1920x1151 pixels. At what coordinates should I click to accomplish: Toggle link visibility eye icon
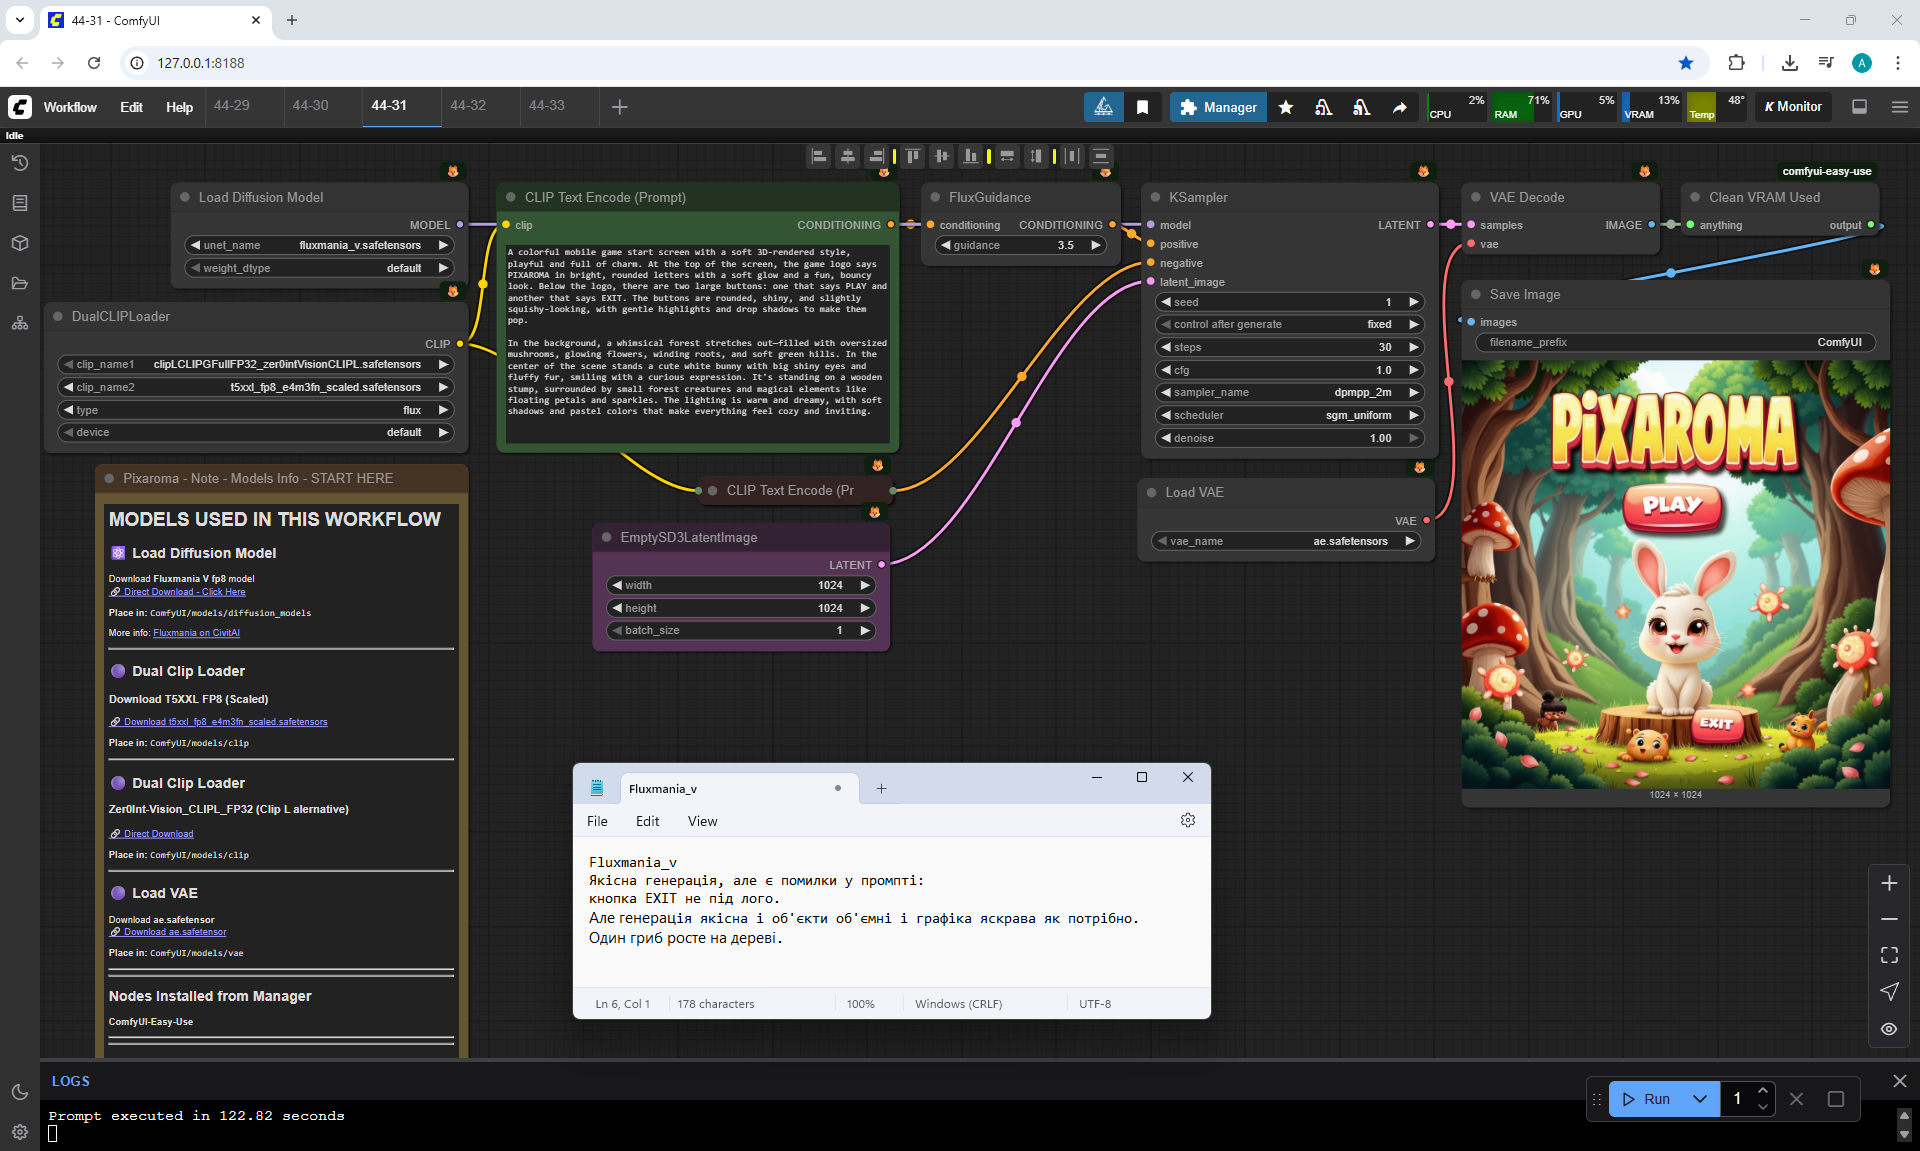coord(1888,1028)
